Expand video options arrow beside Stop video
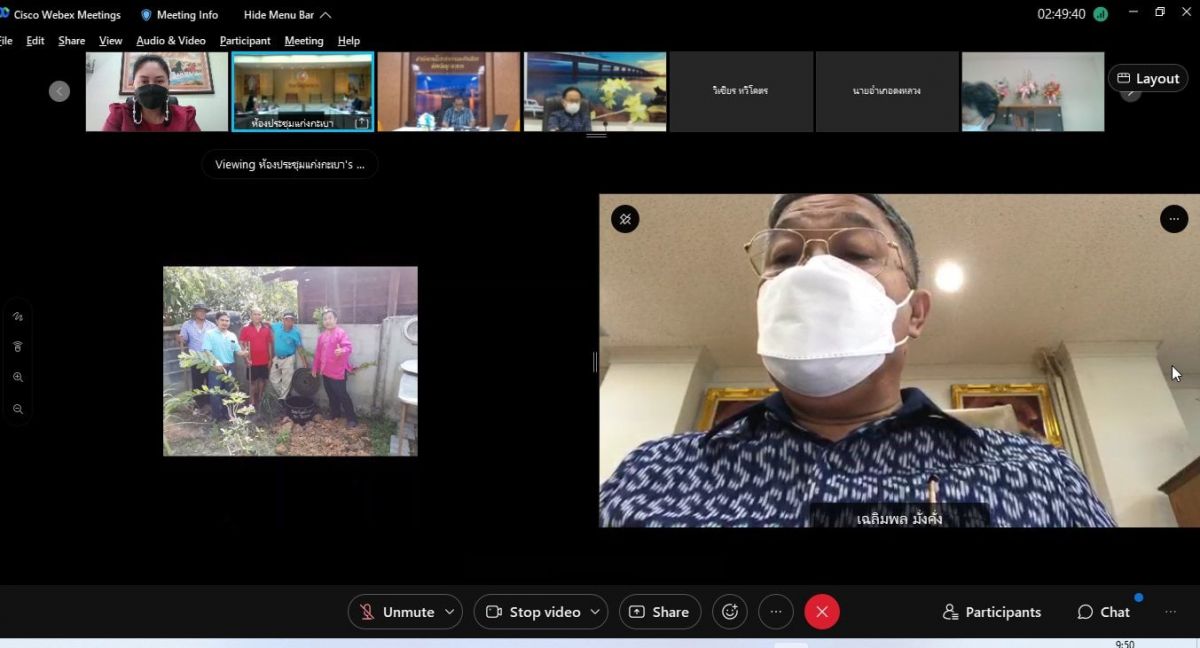 [596, 612]
